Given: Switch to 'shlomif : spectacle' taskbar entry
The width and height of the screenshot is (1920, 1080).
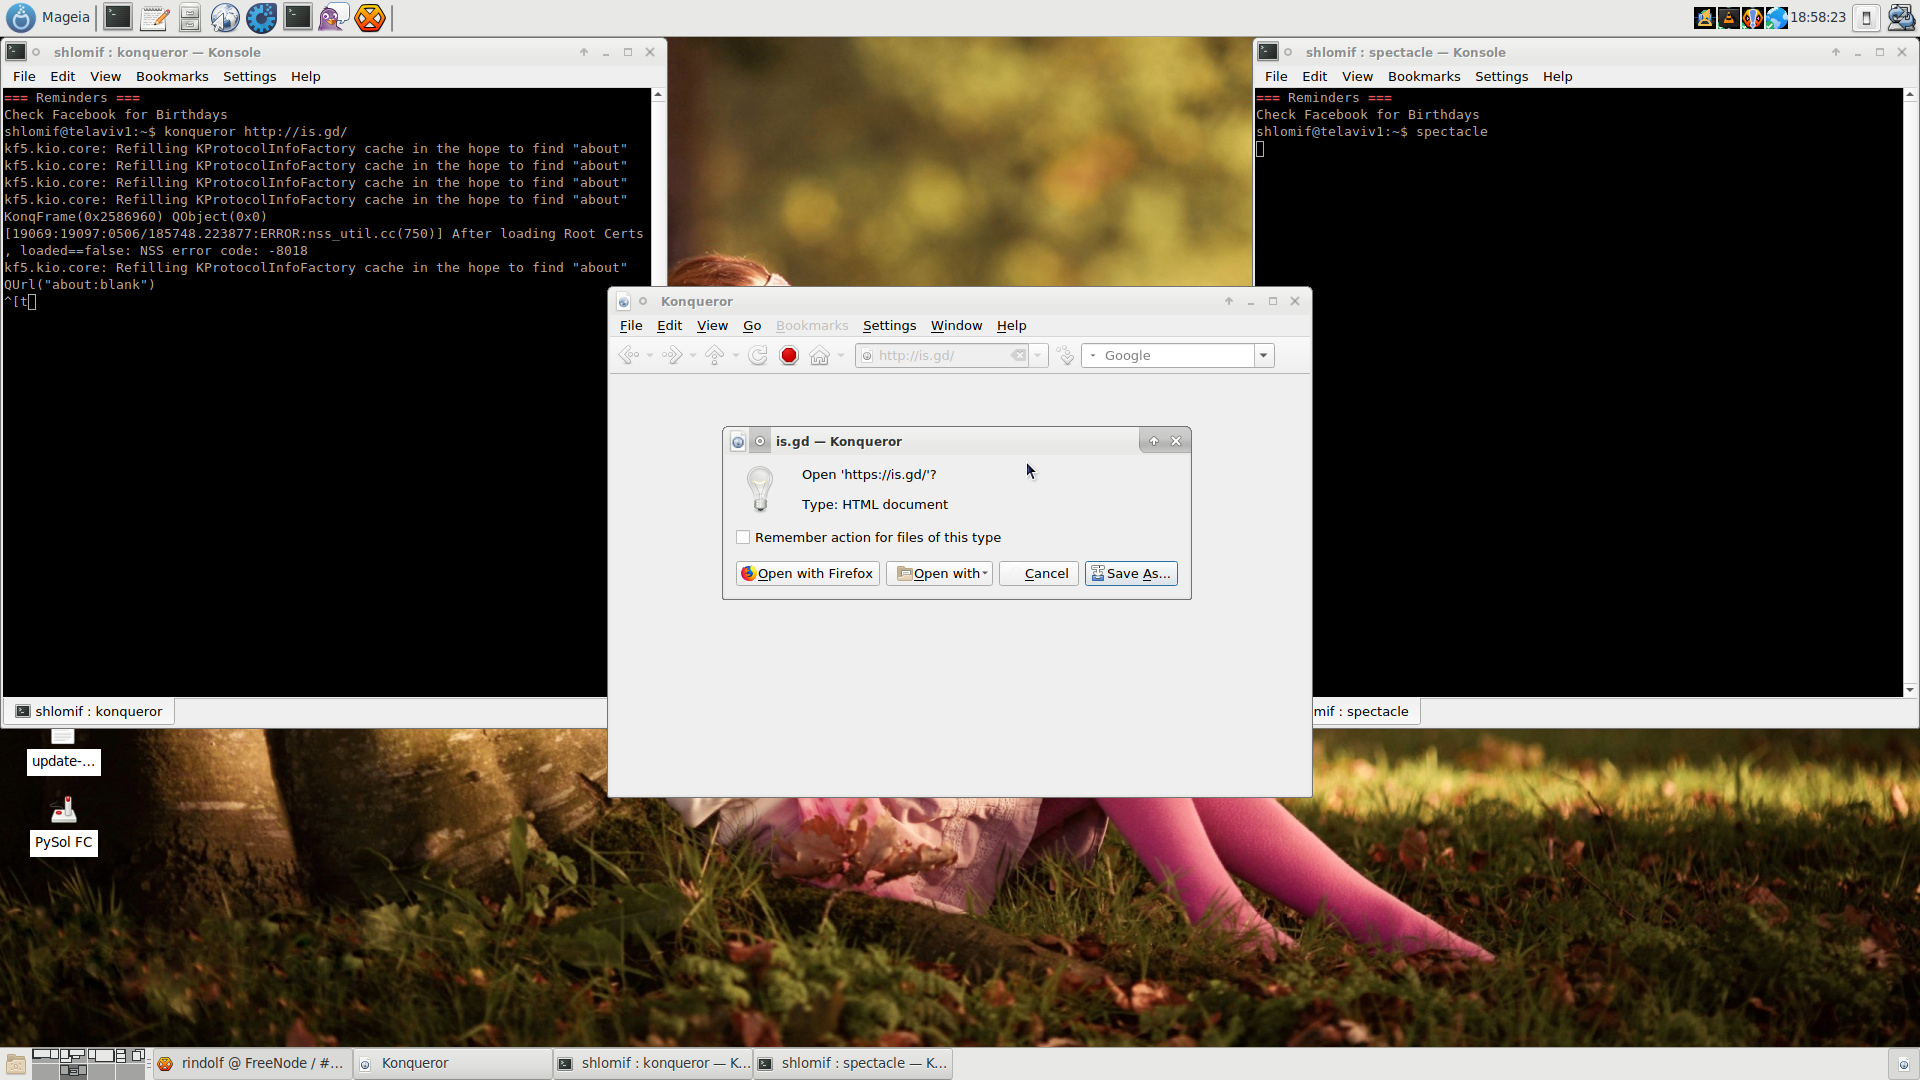Looking at the screenshot, I should 852,1063.
